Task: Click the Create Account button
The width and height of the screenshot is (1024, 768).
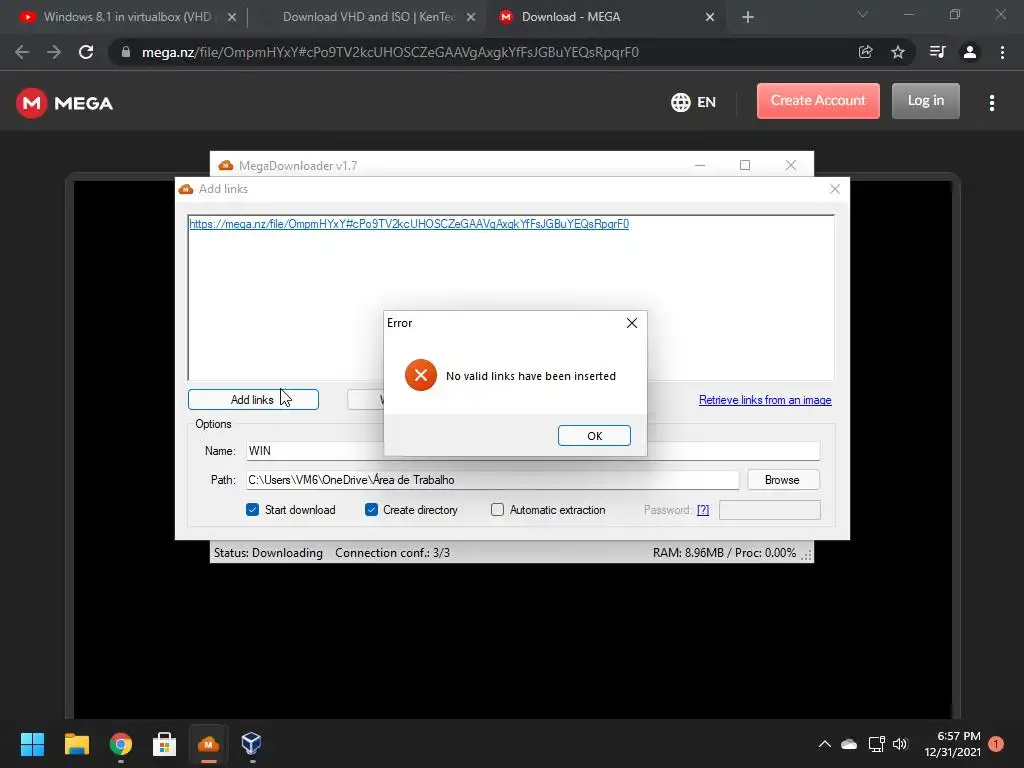Action: pos(818,101)
